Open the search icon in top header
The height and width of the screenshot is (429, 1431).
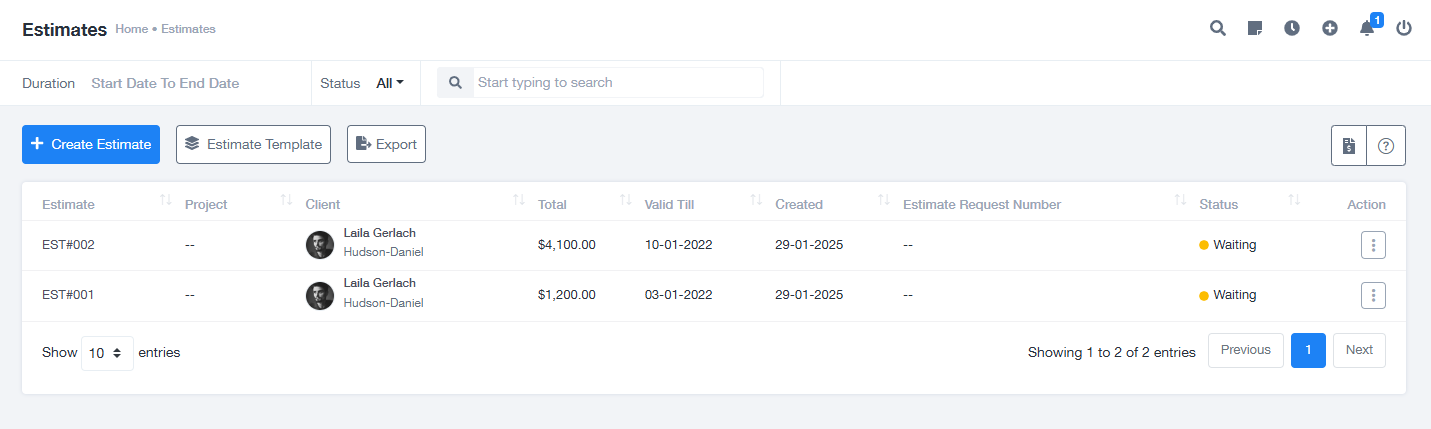pyautogui.click(x=1217, y=28)
